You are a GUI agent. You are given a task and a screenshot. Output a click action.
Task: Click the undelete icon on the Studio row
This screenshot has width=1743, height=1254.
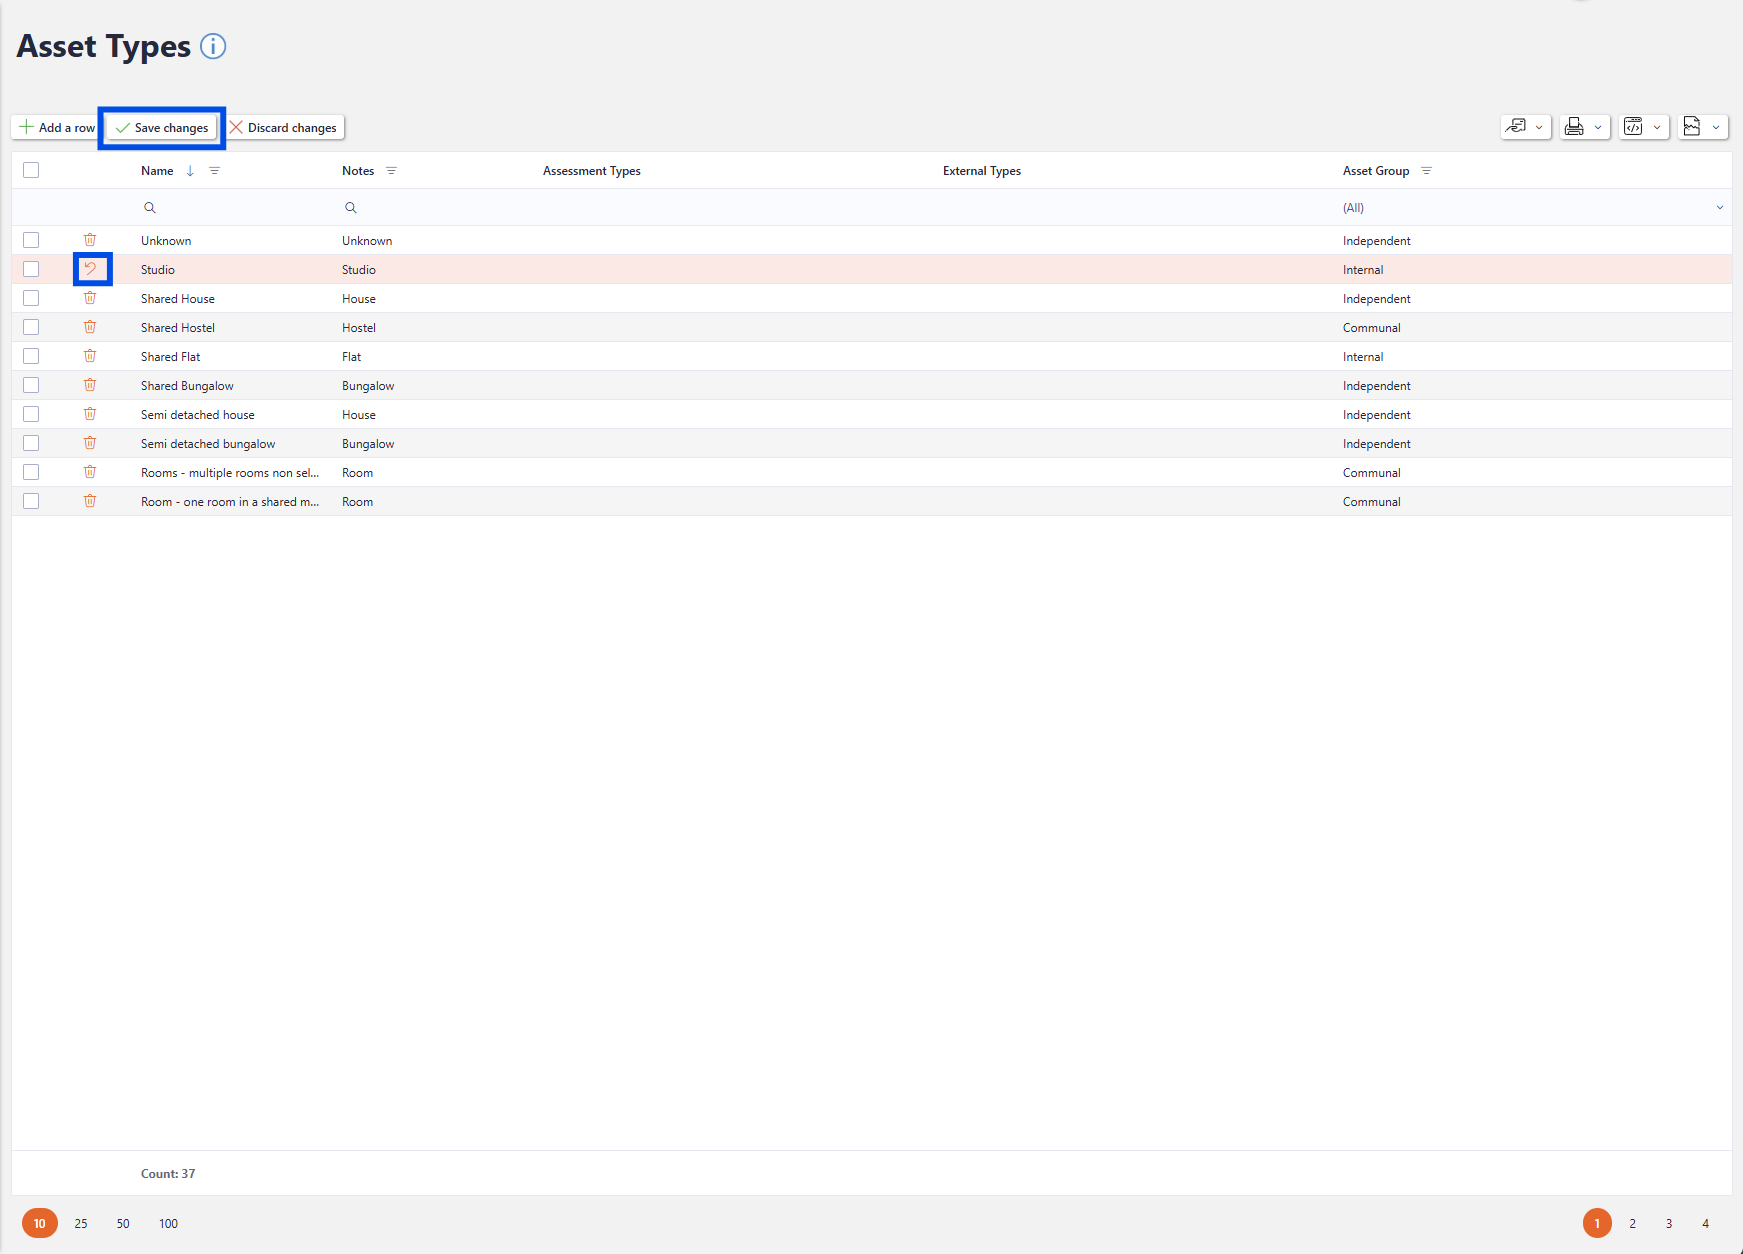pos(90,269)
